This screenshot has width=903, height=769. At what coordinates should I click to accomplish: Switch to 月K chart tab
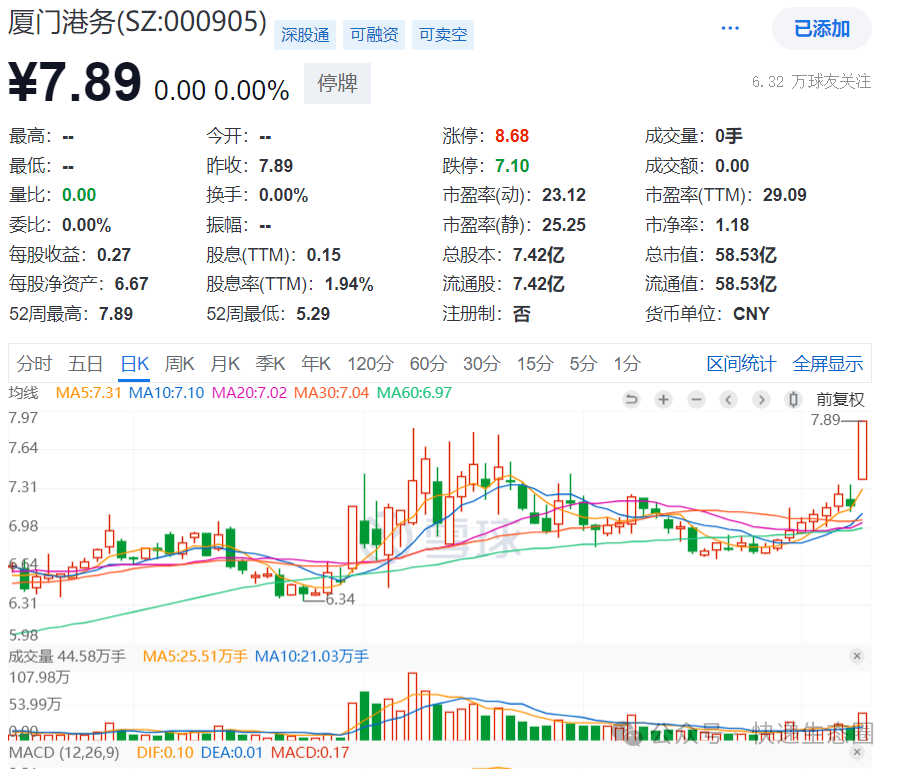pyautogui.click(x=225, y=363)
